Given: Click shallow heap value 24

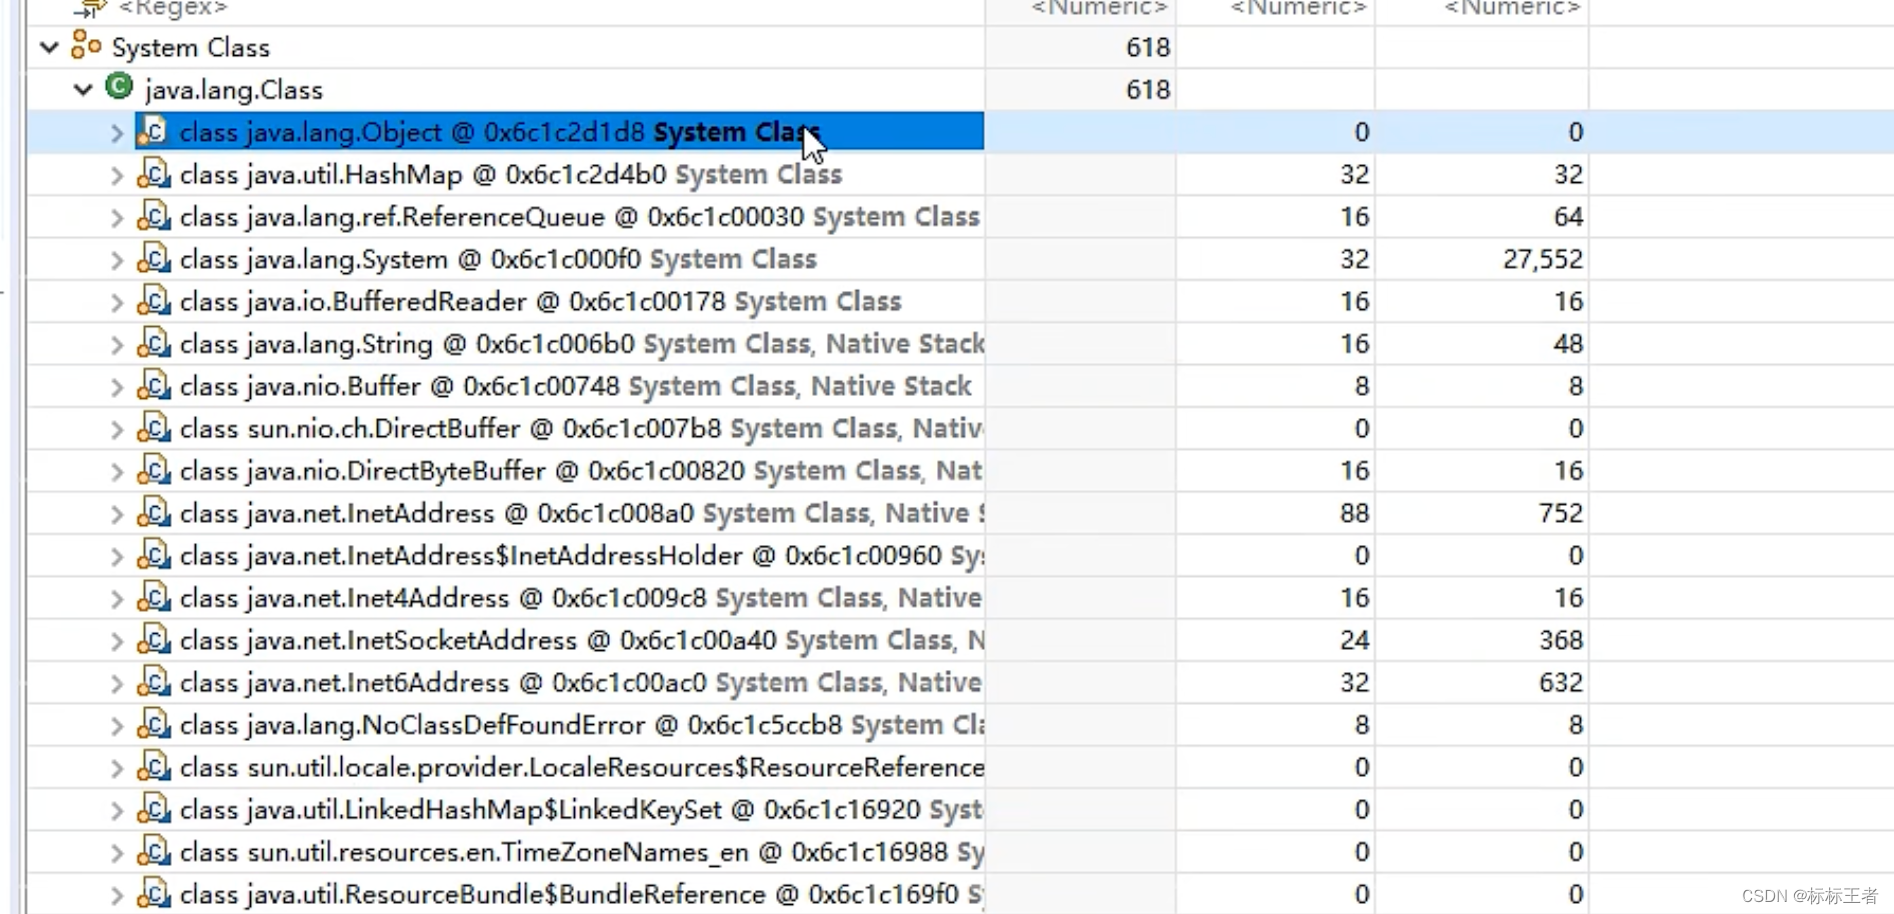Looking at the screenshot, I should coord(1354,641).
